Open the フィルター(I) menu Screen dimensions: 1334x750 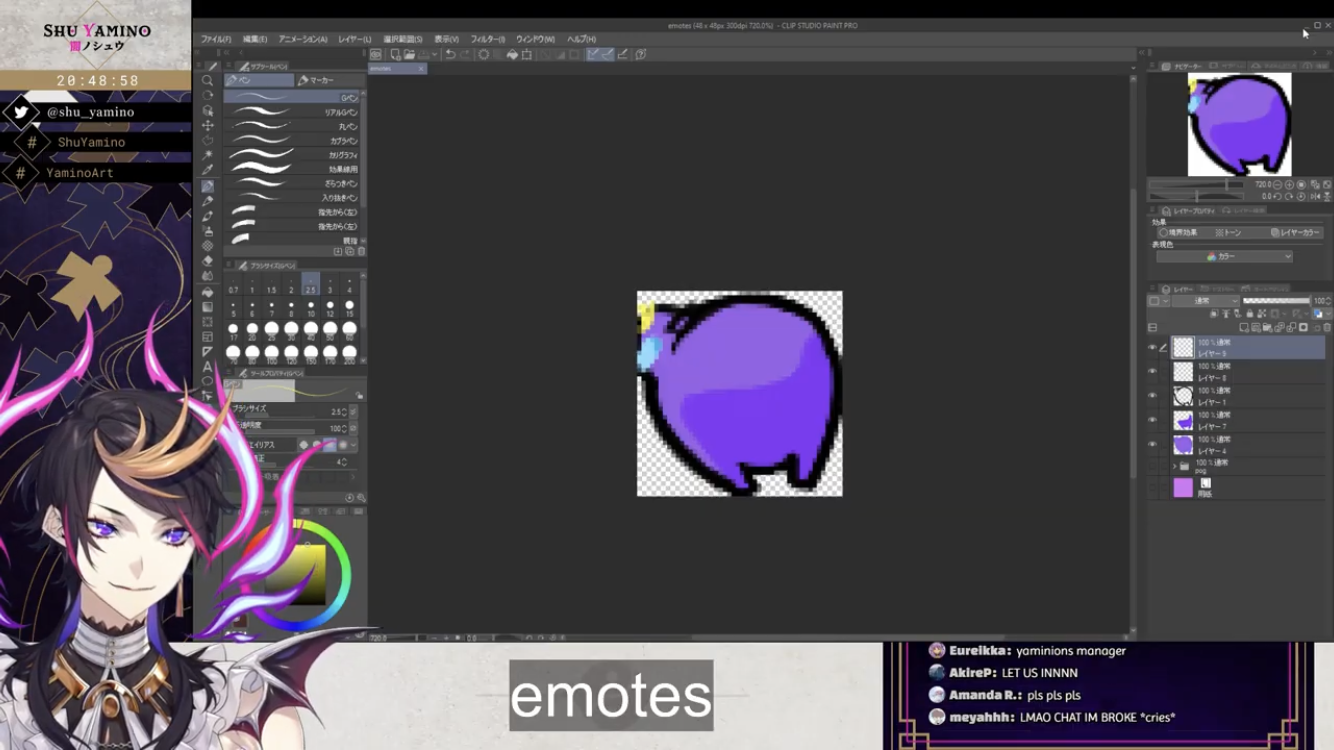pyautogui.click(x=487, y=39)
